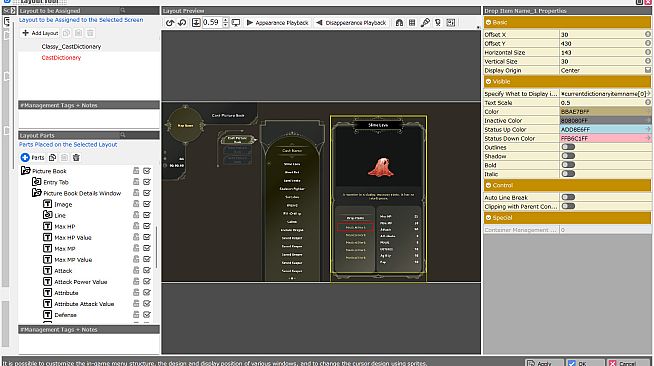
Task: Select the Attribute Attack Value part
Action: coord(84,304)
